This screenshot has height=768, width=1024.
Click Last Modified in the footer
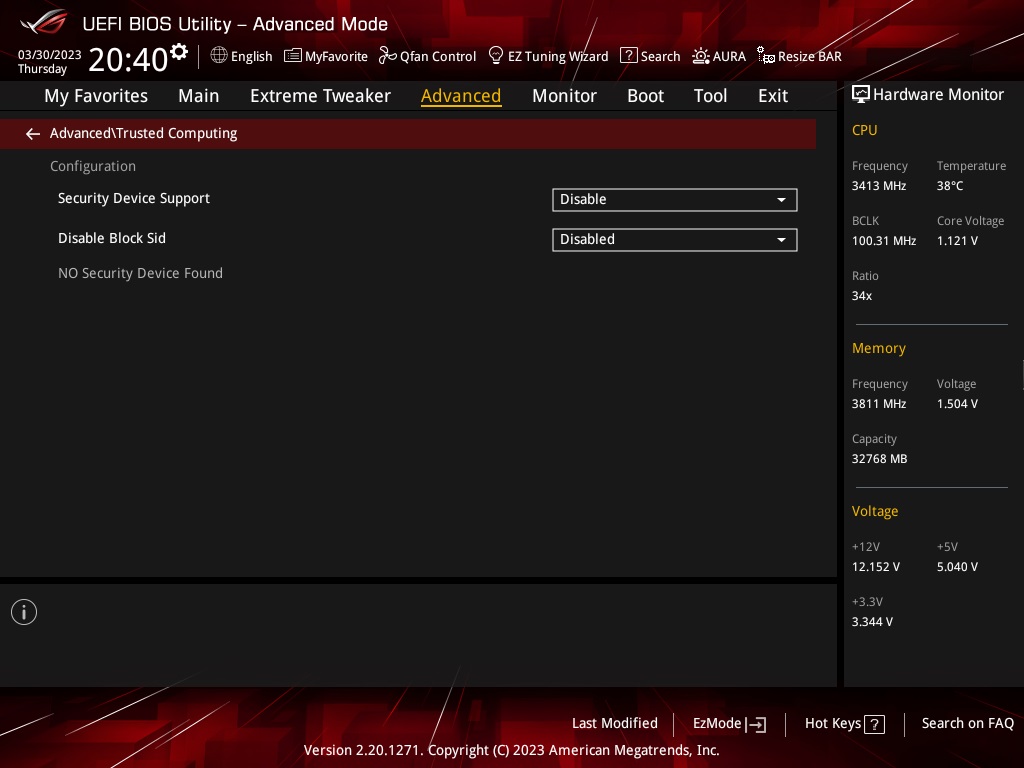[x=615, y=724]
